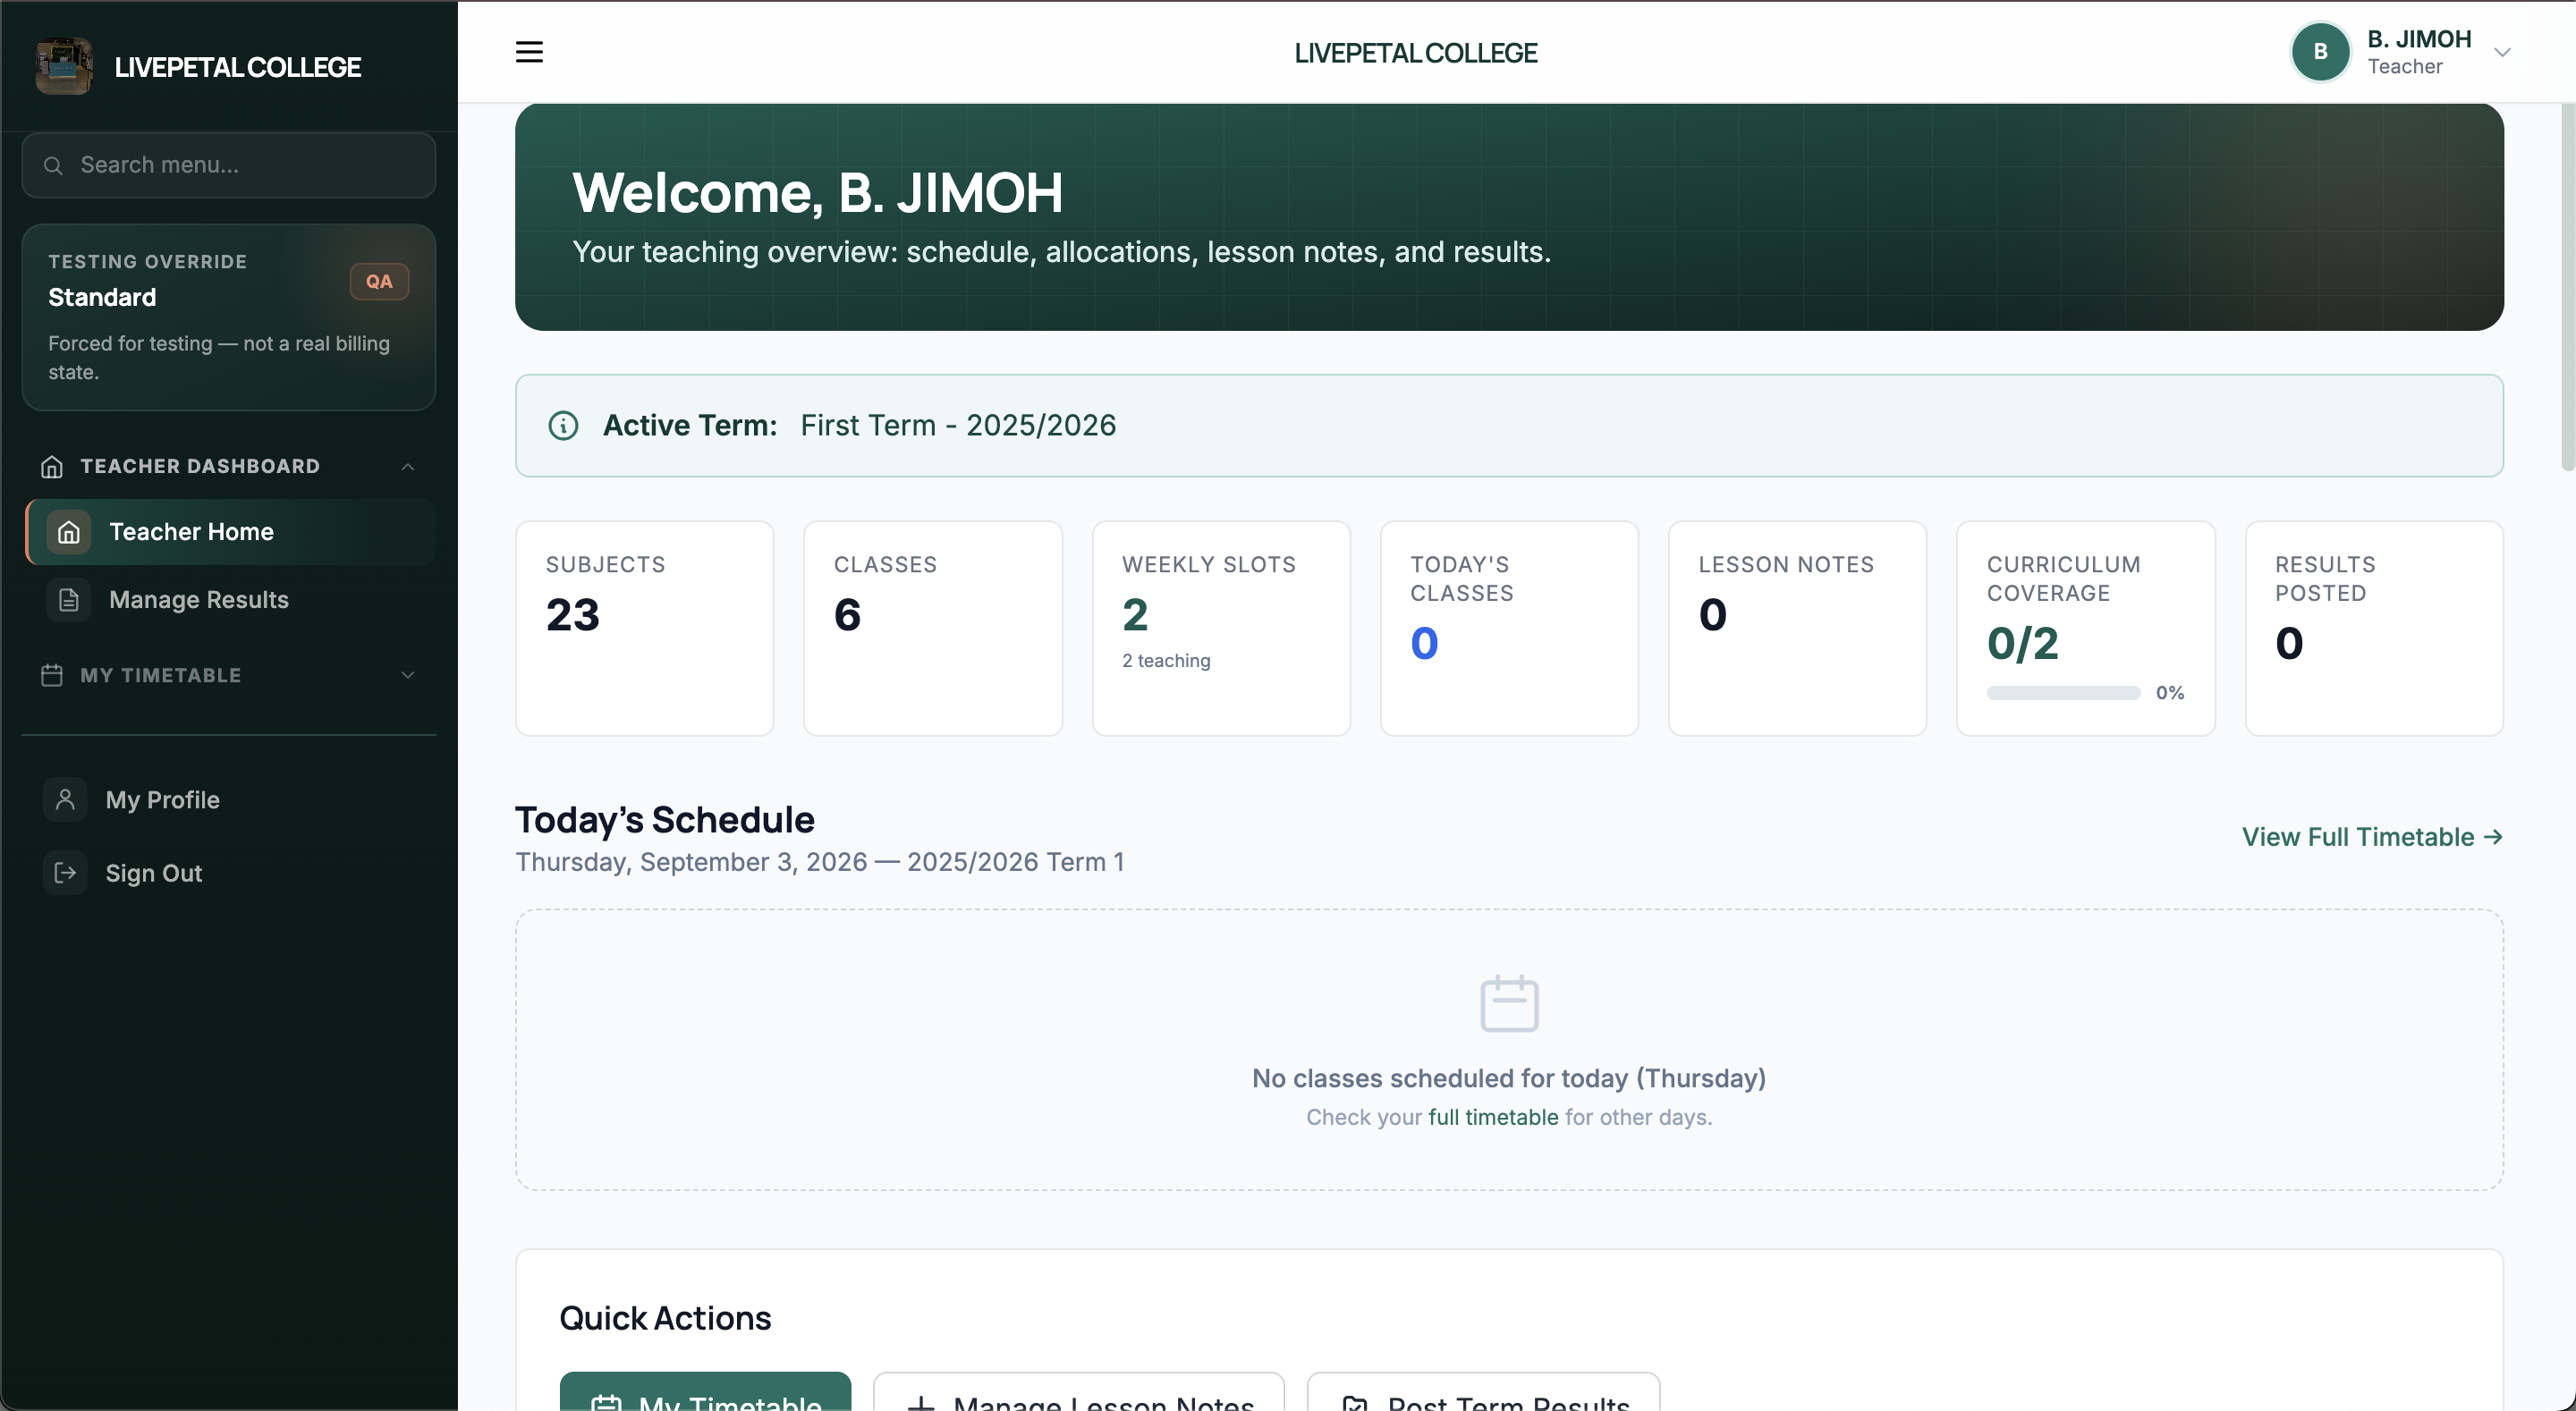The width and height of the screenshot is (2576, 1411).
Task: Open Manage Results
Action: (x=230, y=600)
